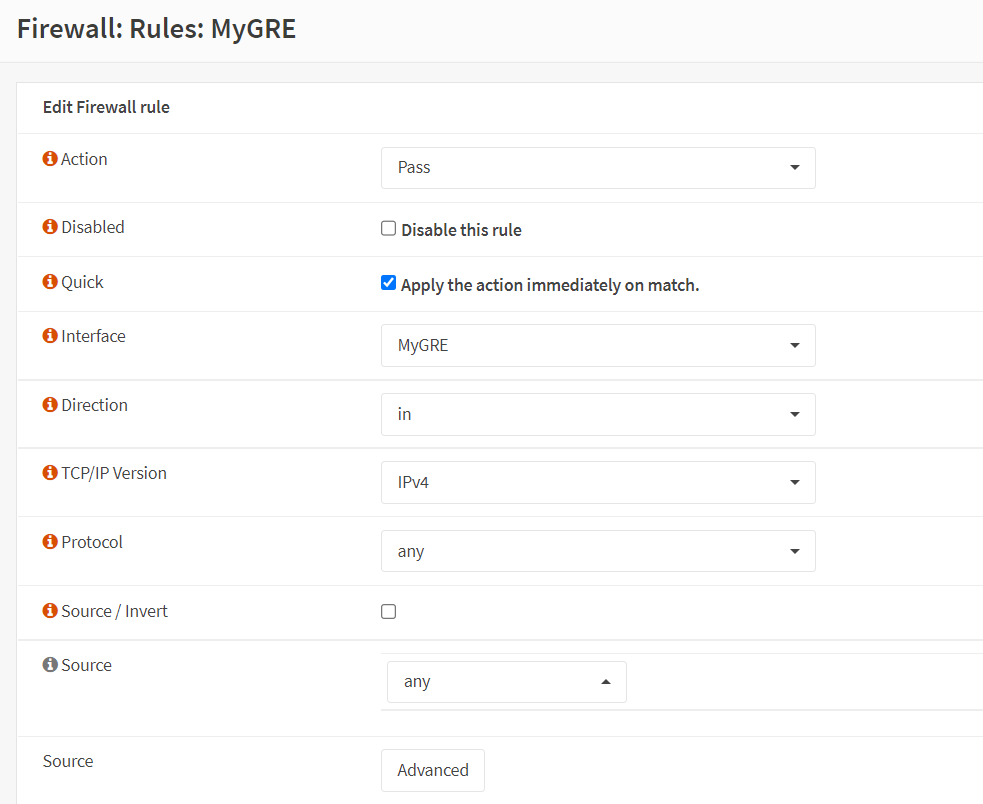983x804 pixels.
Task: Show help icon for Source / Invert
Action: point(50,610)
